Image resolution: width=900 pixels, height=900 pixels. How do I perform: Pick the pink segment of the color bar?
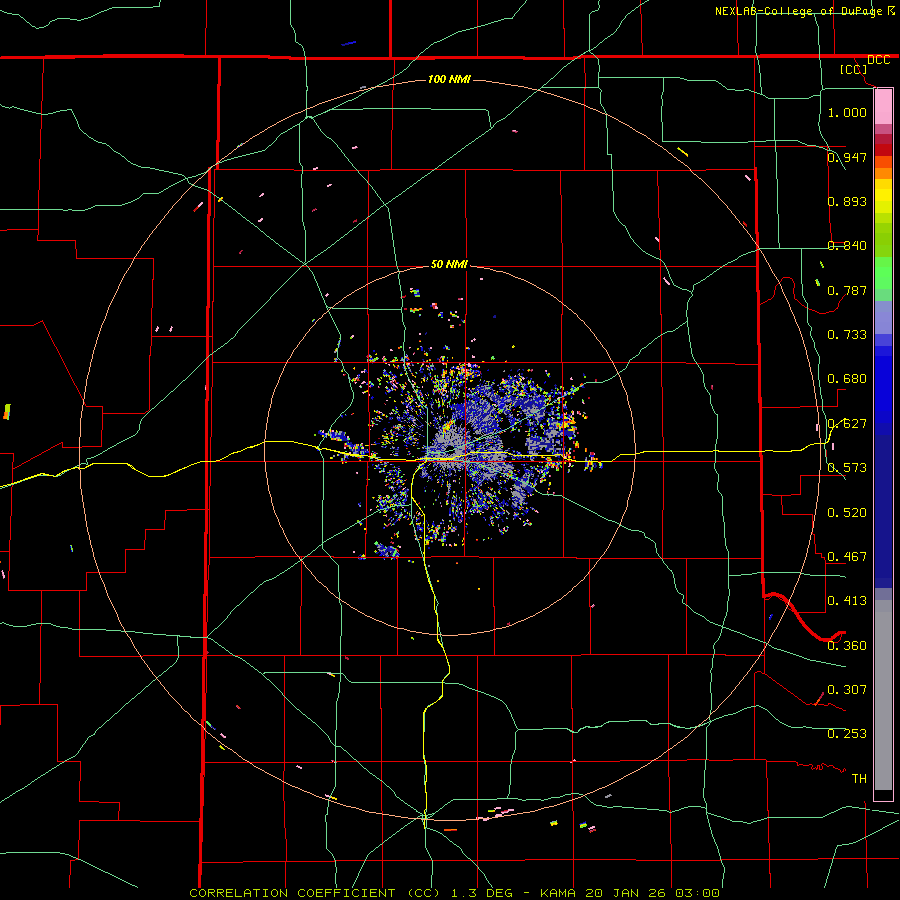click(883, 107)
